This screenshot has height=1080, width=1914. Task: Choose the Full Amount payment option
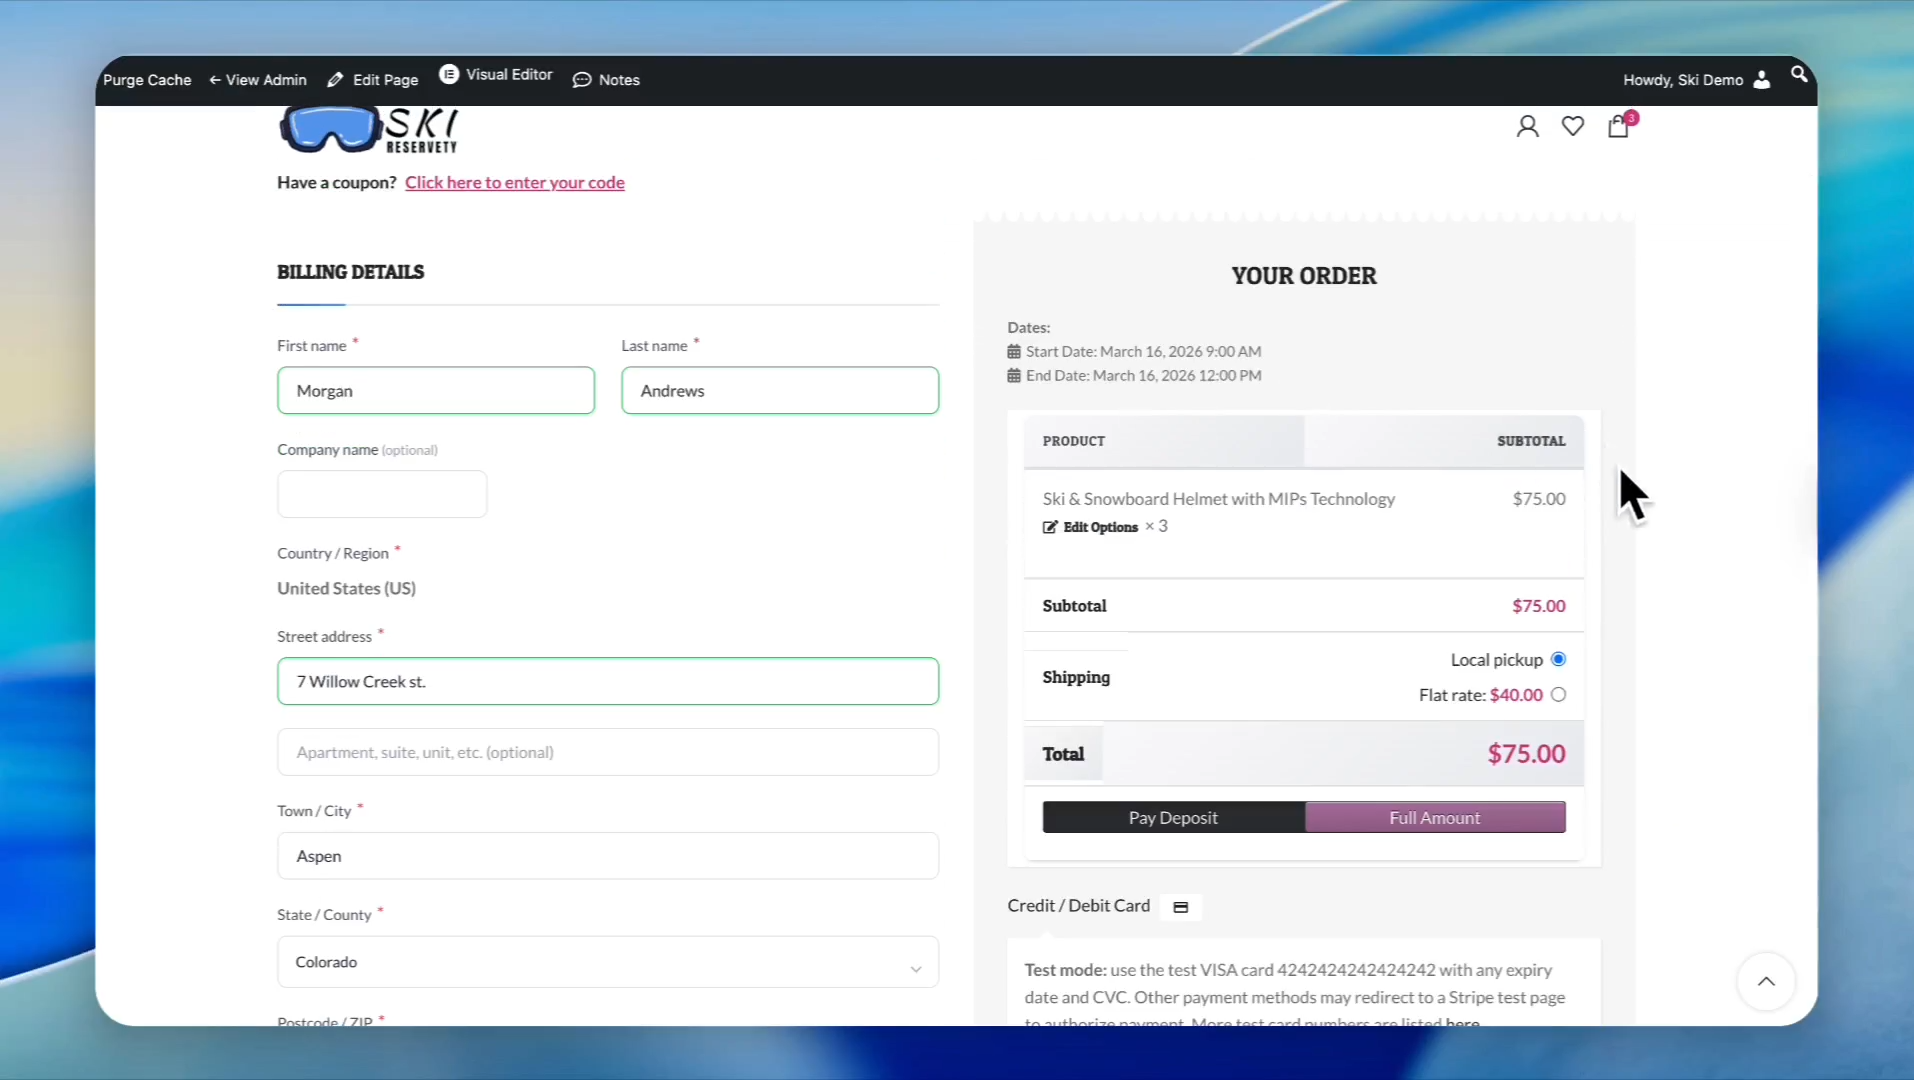click(x=1434, y=818)
